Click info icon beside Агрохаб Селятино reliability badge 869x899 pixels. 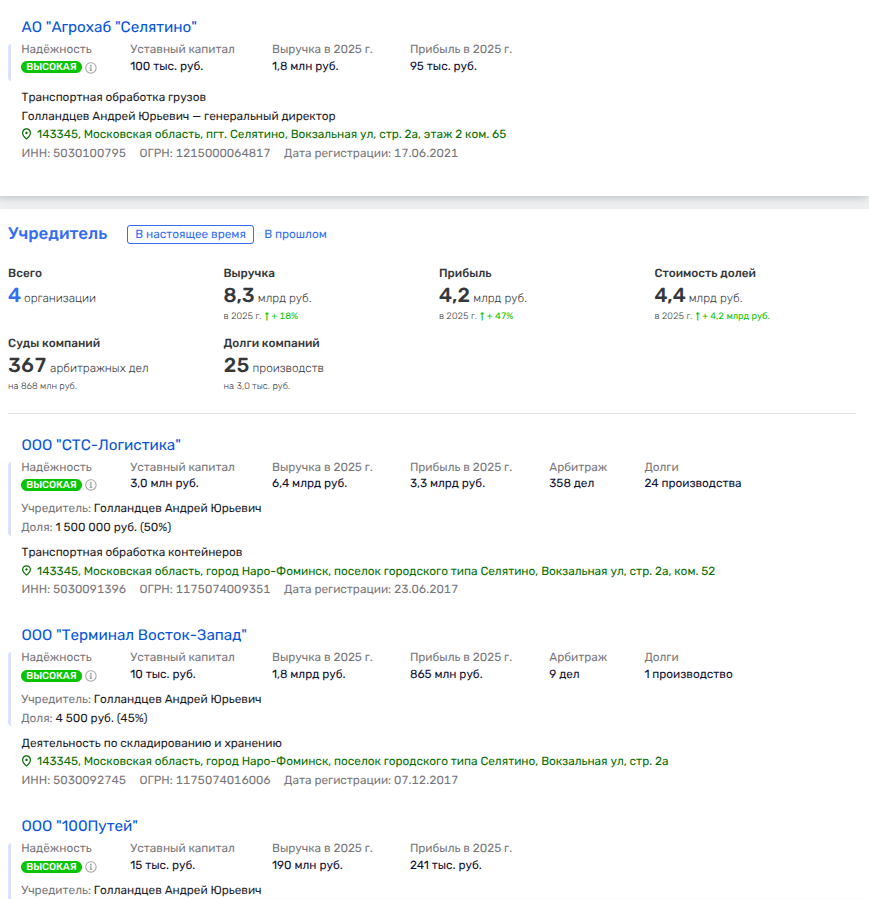(91, 68)
